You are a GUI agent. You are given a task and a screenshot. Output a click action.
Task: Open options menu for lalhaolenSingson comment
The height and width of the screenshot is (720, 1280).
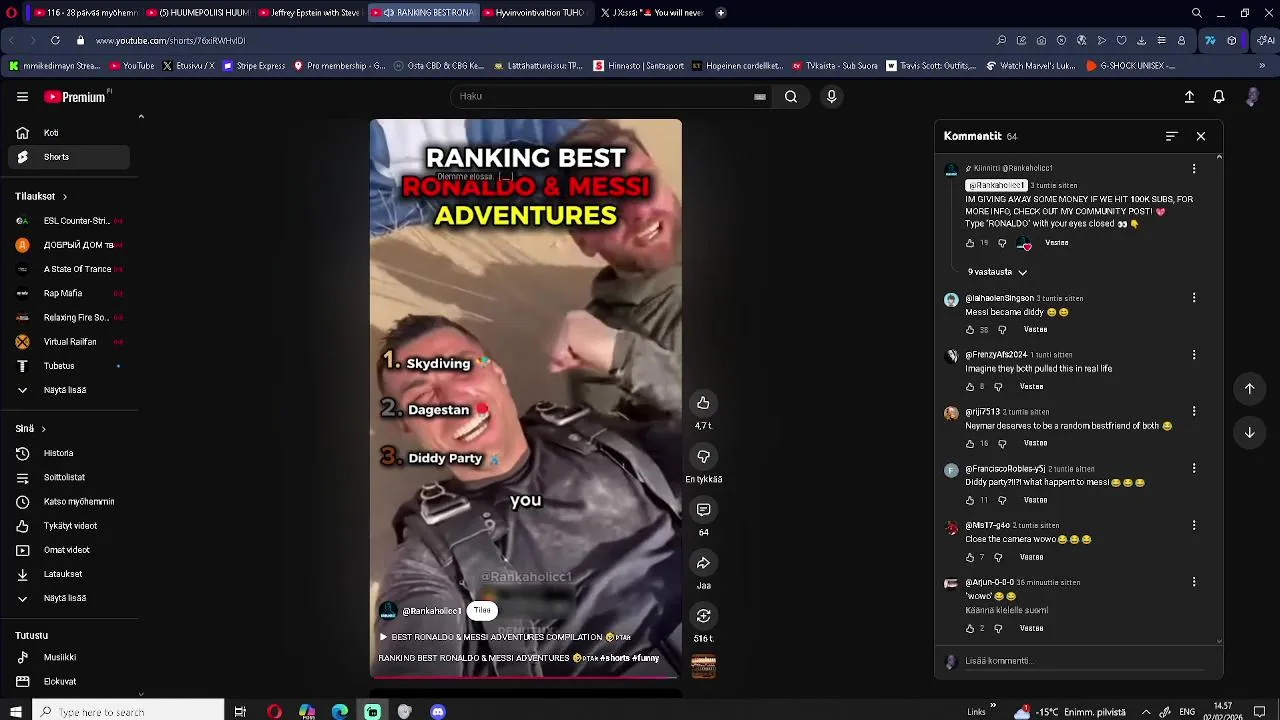point(1194,298)
